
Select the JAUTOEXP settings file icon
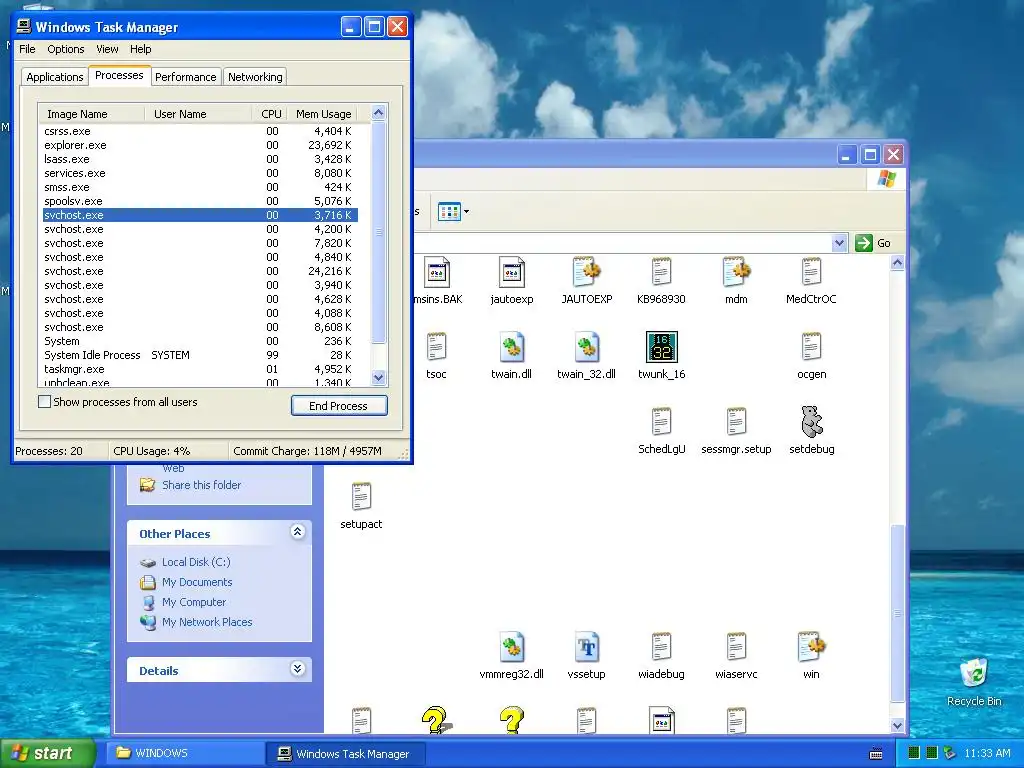pos(586,272)
